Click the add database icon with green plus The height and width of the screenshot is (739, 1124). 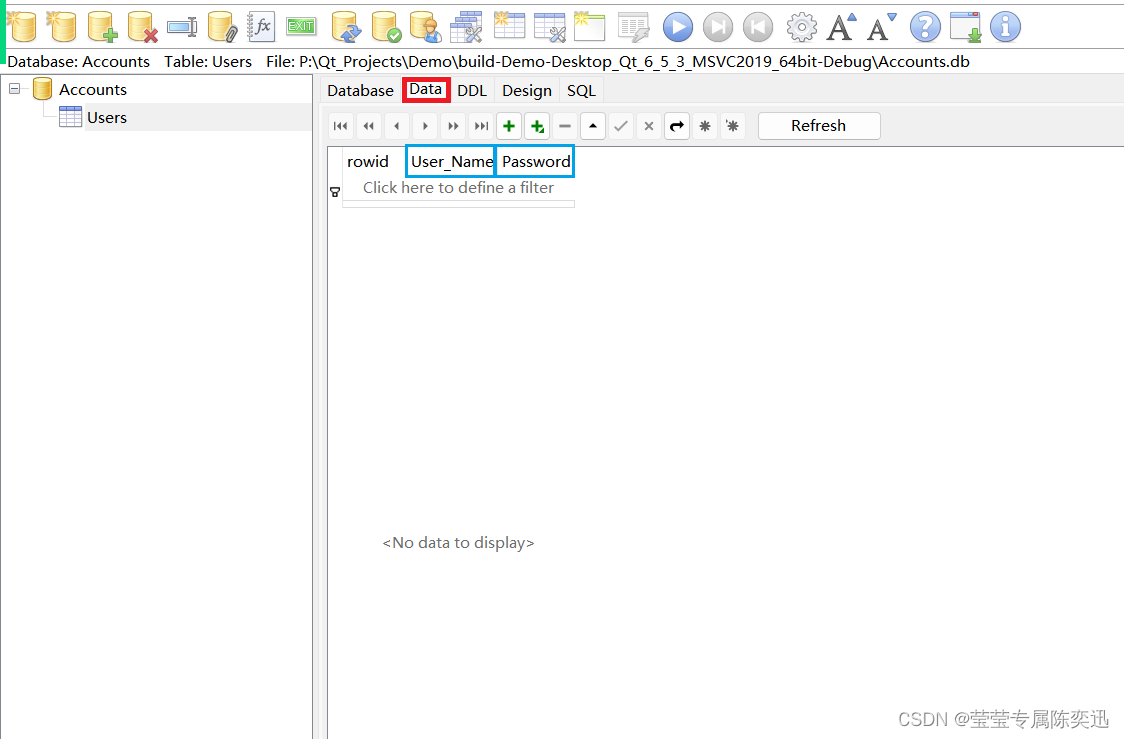click(x=103, y=27)
